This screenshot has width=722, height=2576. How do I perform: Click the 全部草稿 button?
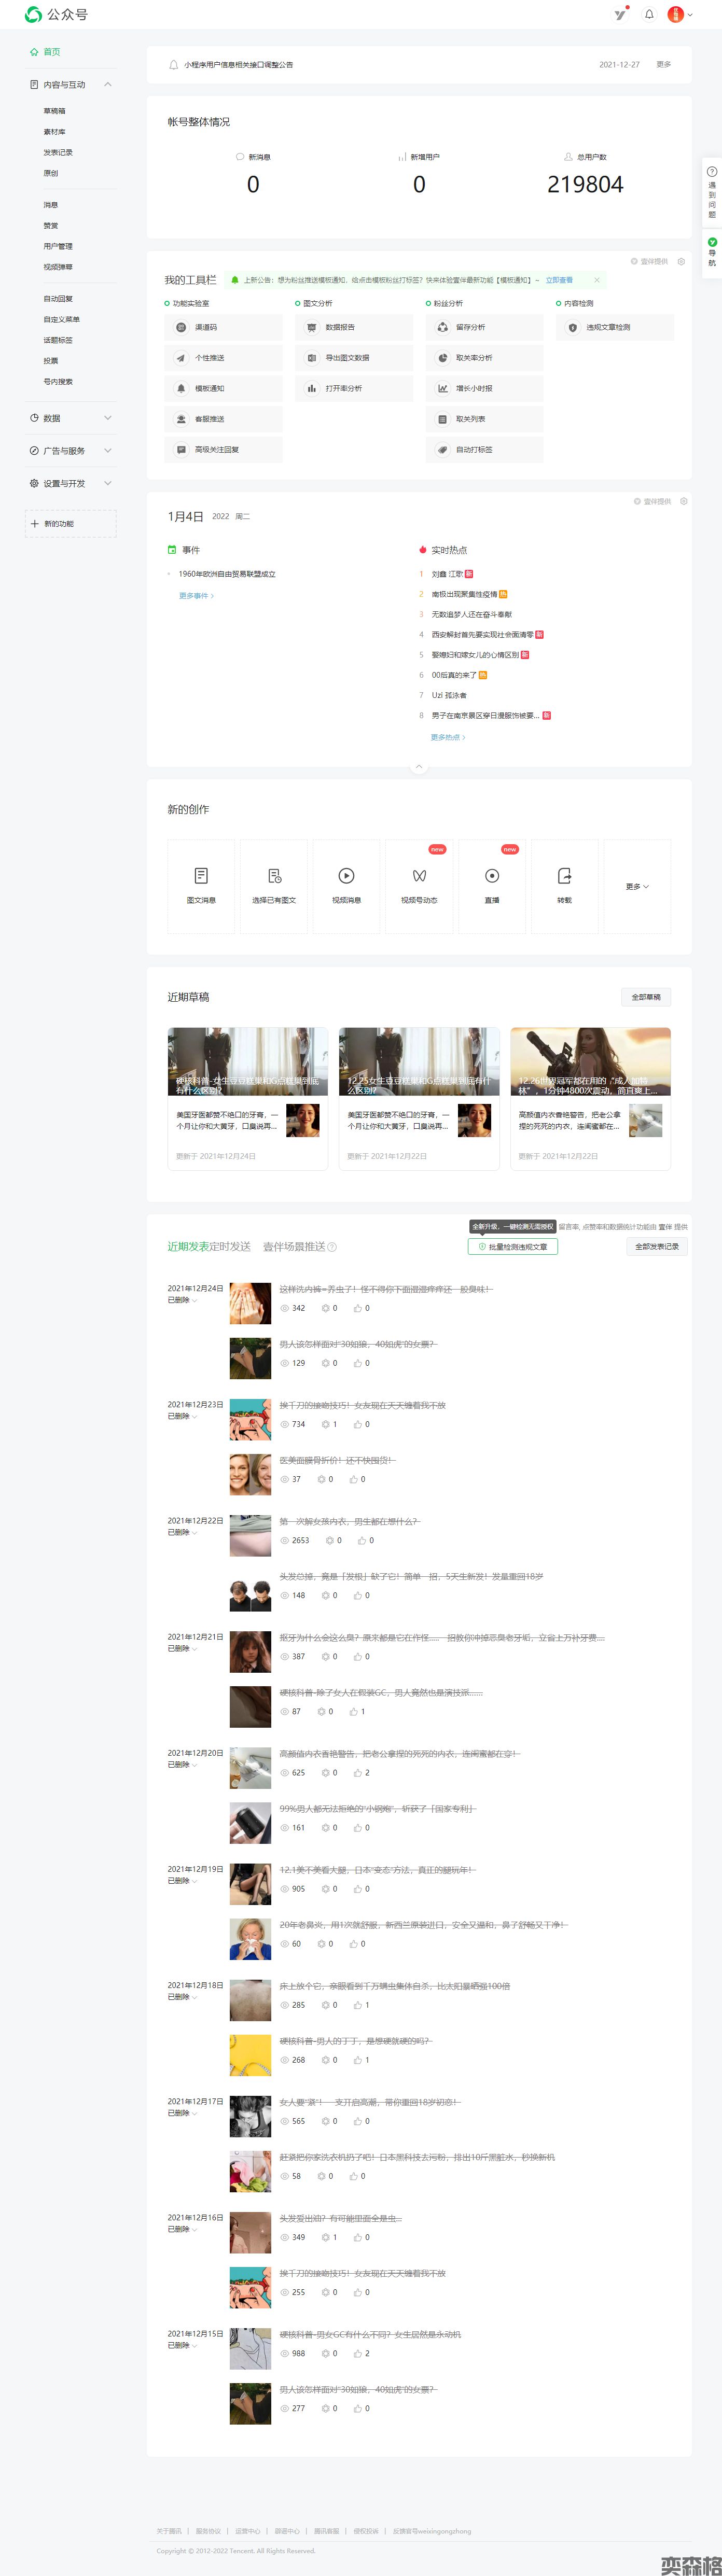[645, 997]
